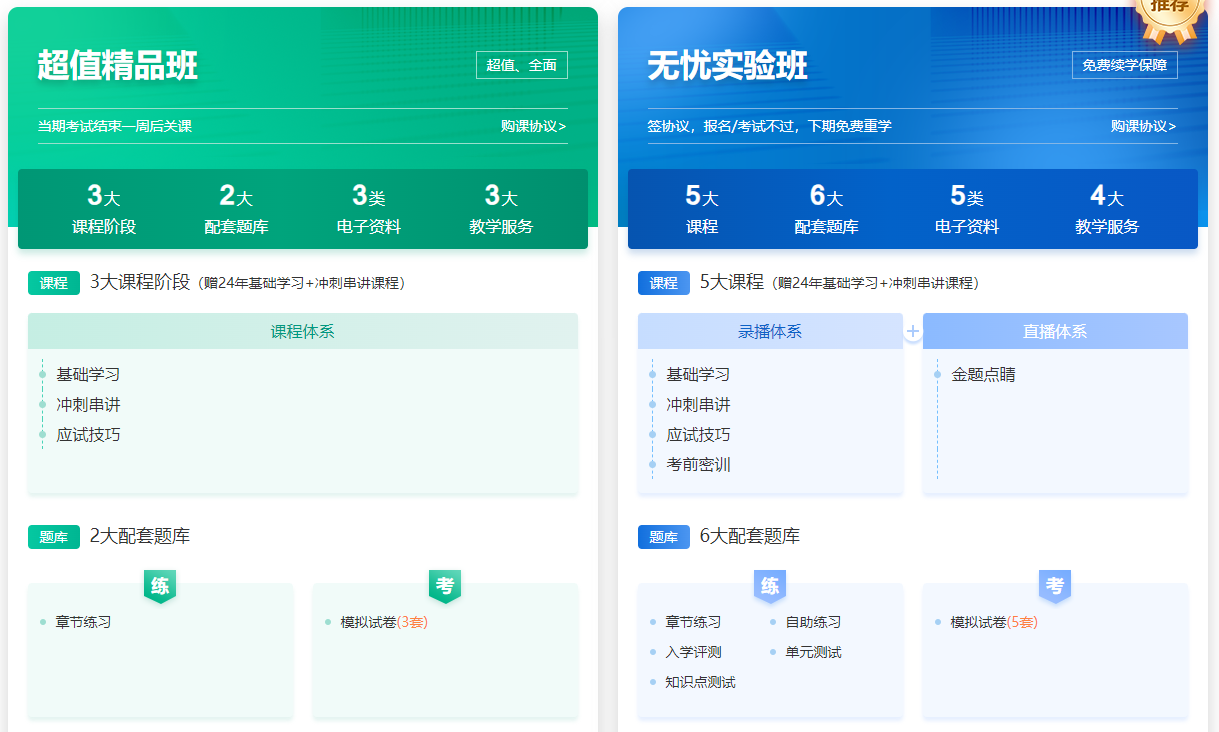Screen dimensions: 1219x732
Task: Click the green 考 badge icon
Action: pyautogui.click(x=445, y=586)
